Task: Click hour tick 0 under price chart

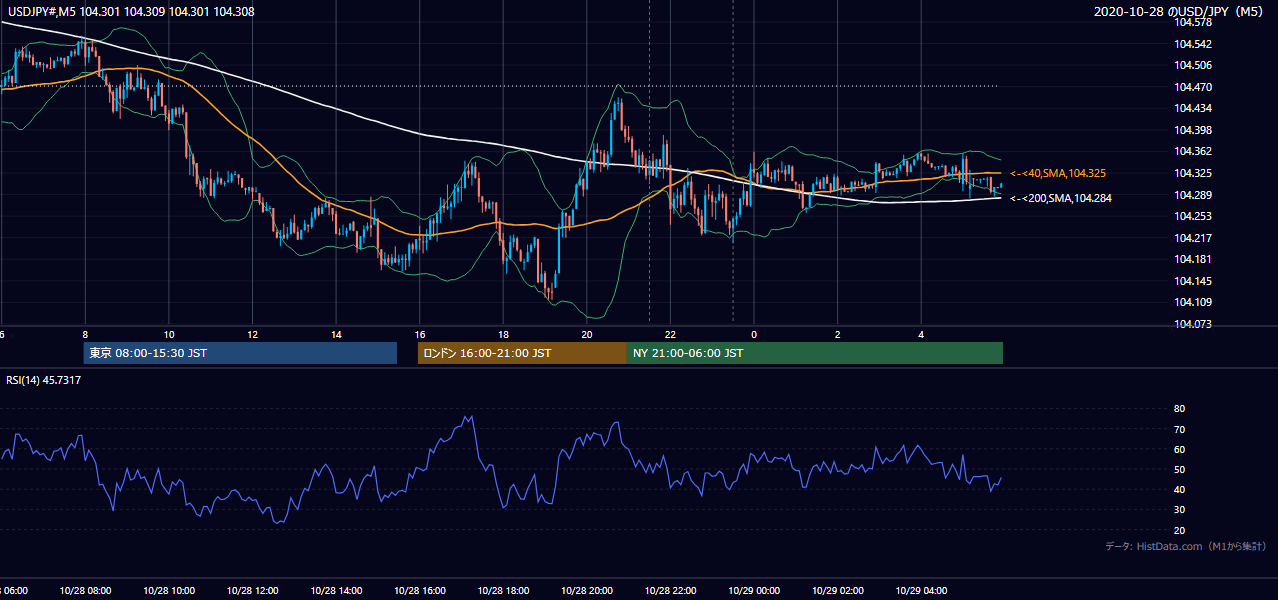Action: (754, 334)
